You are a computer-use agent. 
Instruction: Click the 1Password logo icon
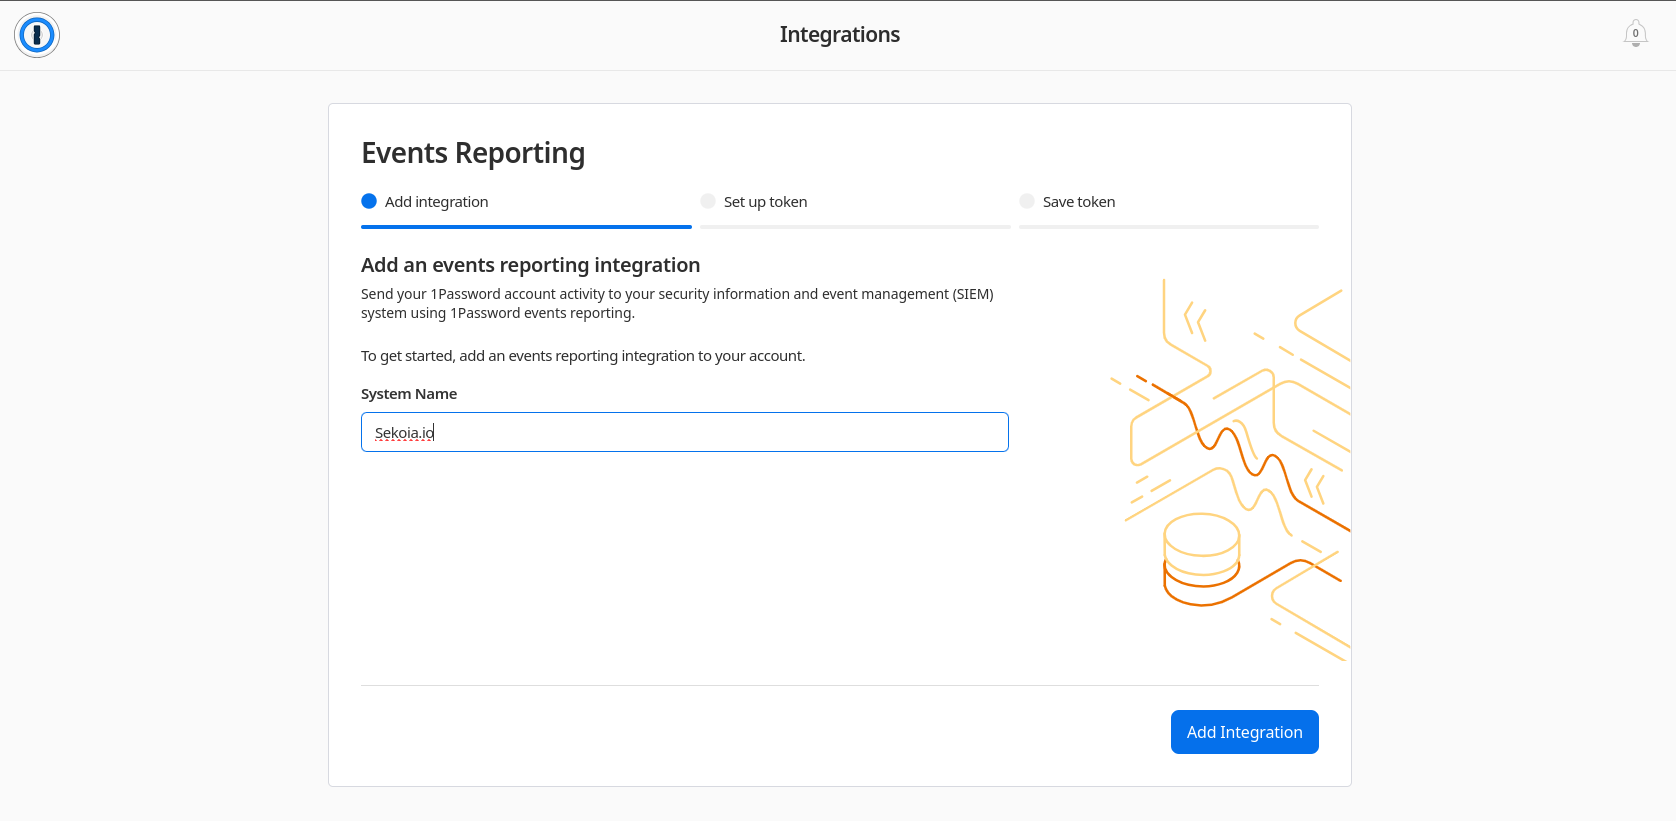(x=37, y=35)
